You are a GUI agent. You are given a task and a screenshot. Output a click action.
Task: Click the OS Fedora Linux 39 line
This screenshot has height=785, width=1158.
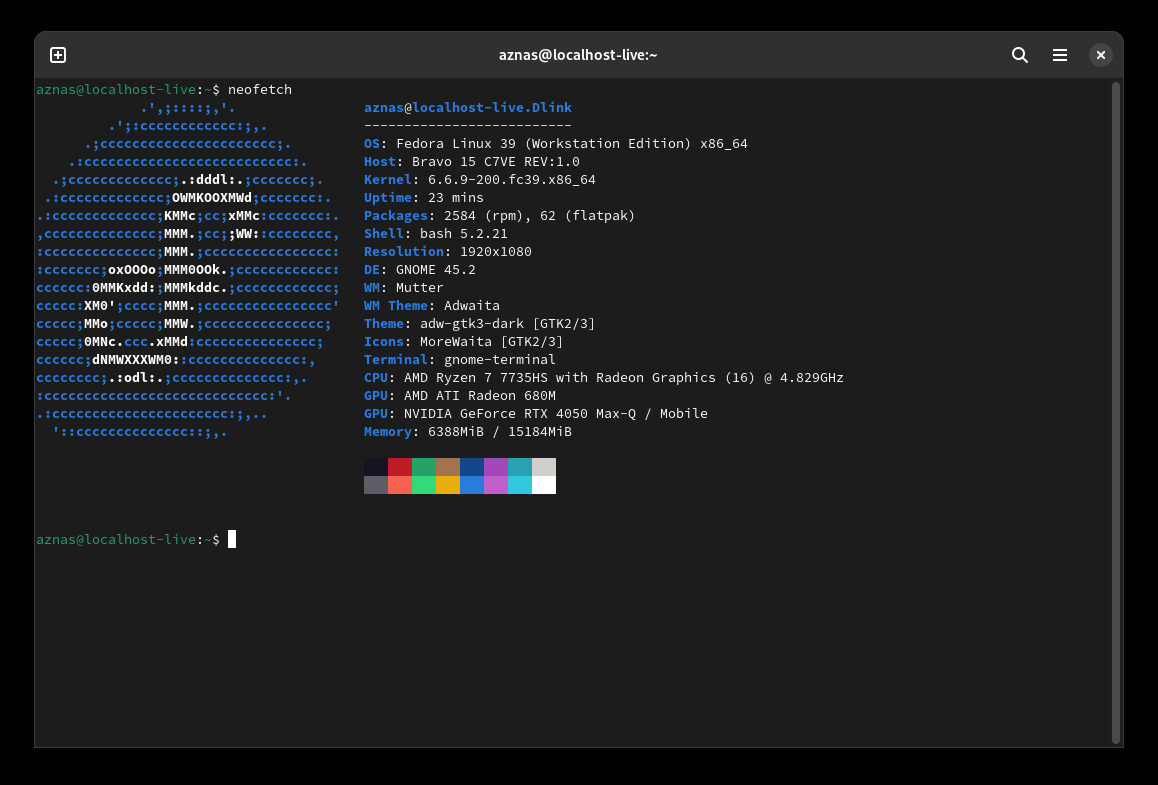pyautogui.click(x=555, y=144)
